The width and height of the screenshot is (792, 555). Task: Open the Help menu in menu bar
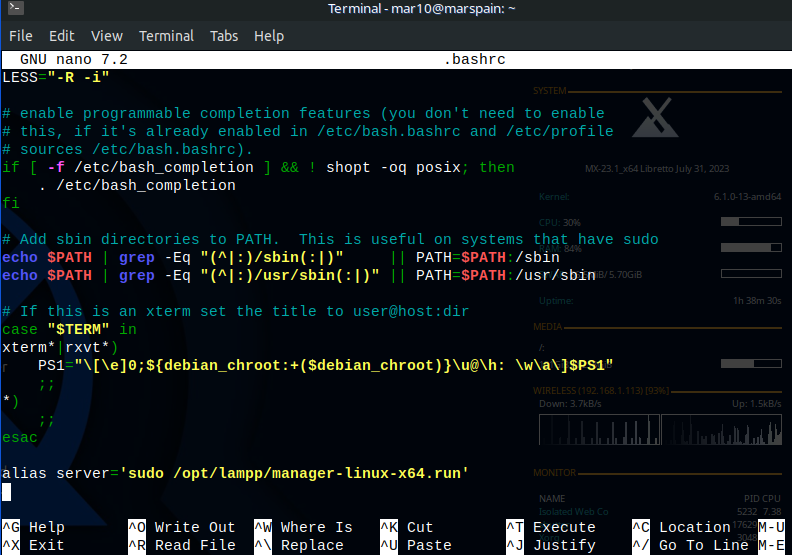pos(269,35)
